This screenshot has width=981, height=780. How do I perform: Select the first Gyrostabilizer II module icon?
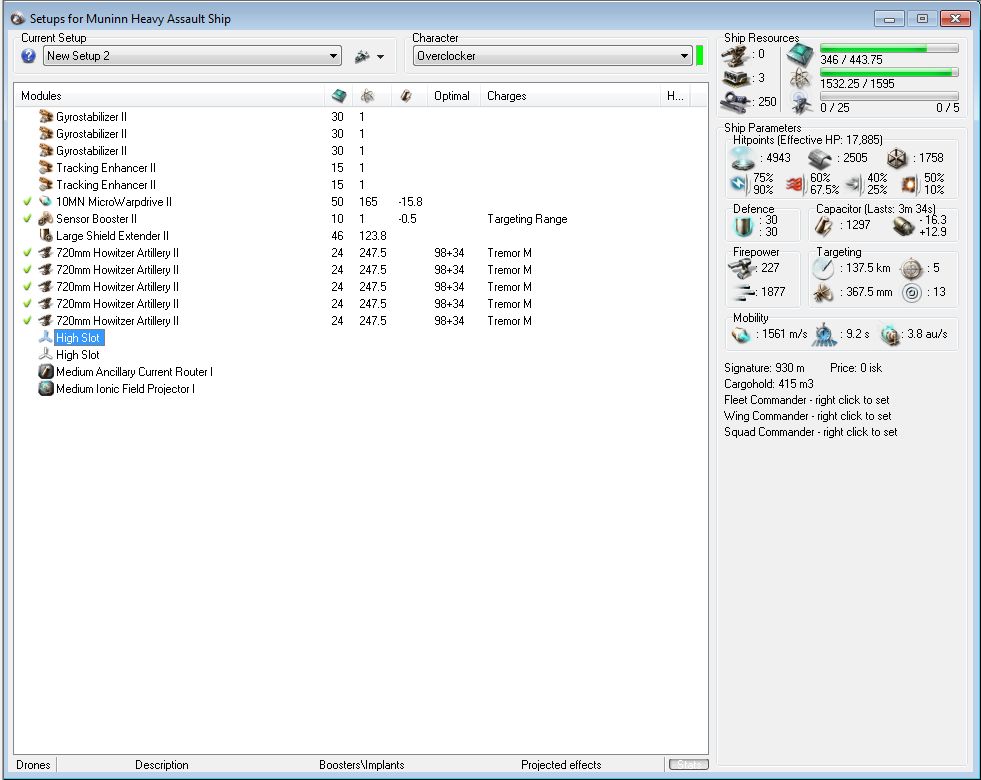[46, 116]
